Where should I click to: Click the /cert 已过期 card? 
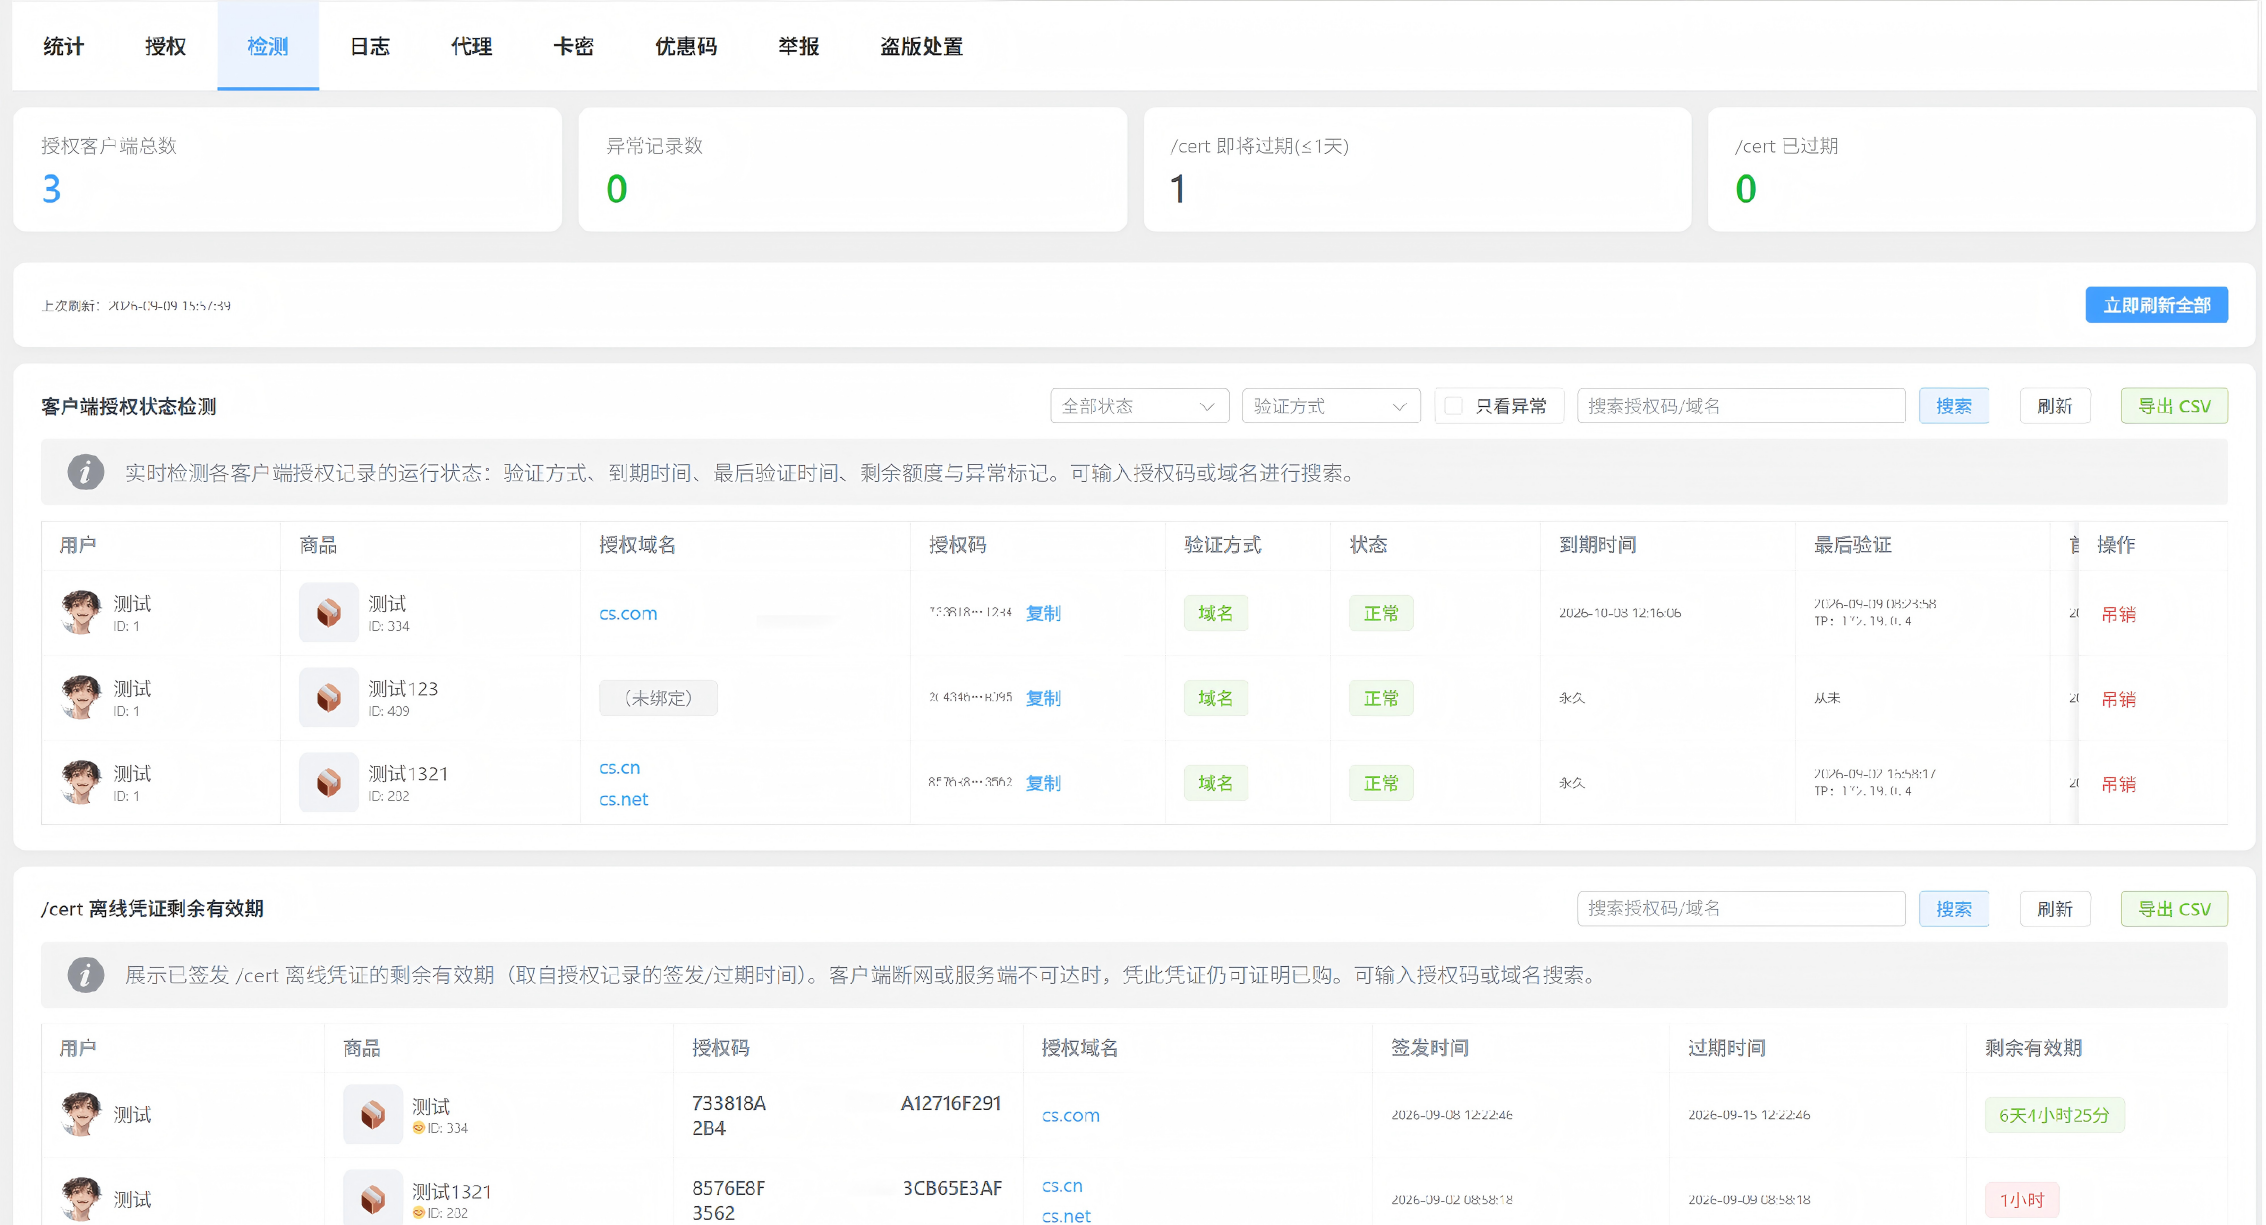[1981, 170]
